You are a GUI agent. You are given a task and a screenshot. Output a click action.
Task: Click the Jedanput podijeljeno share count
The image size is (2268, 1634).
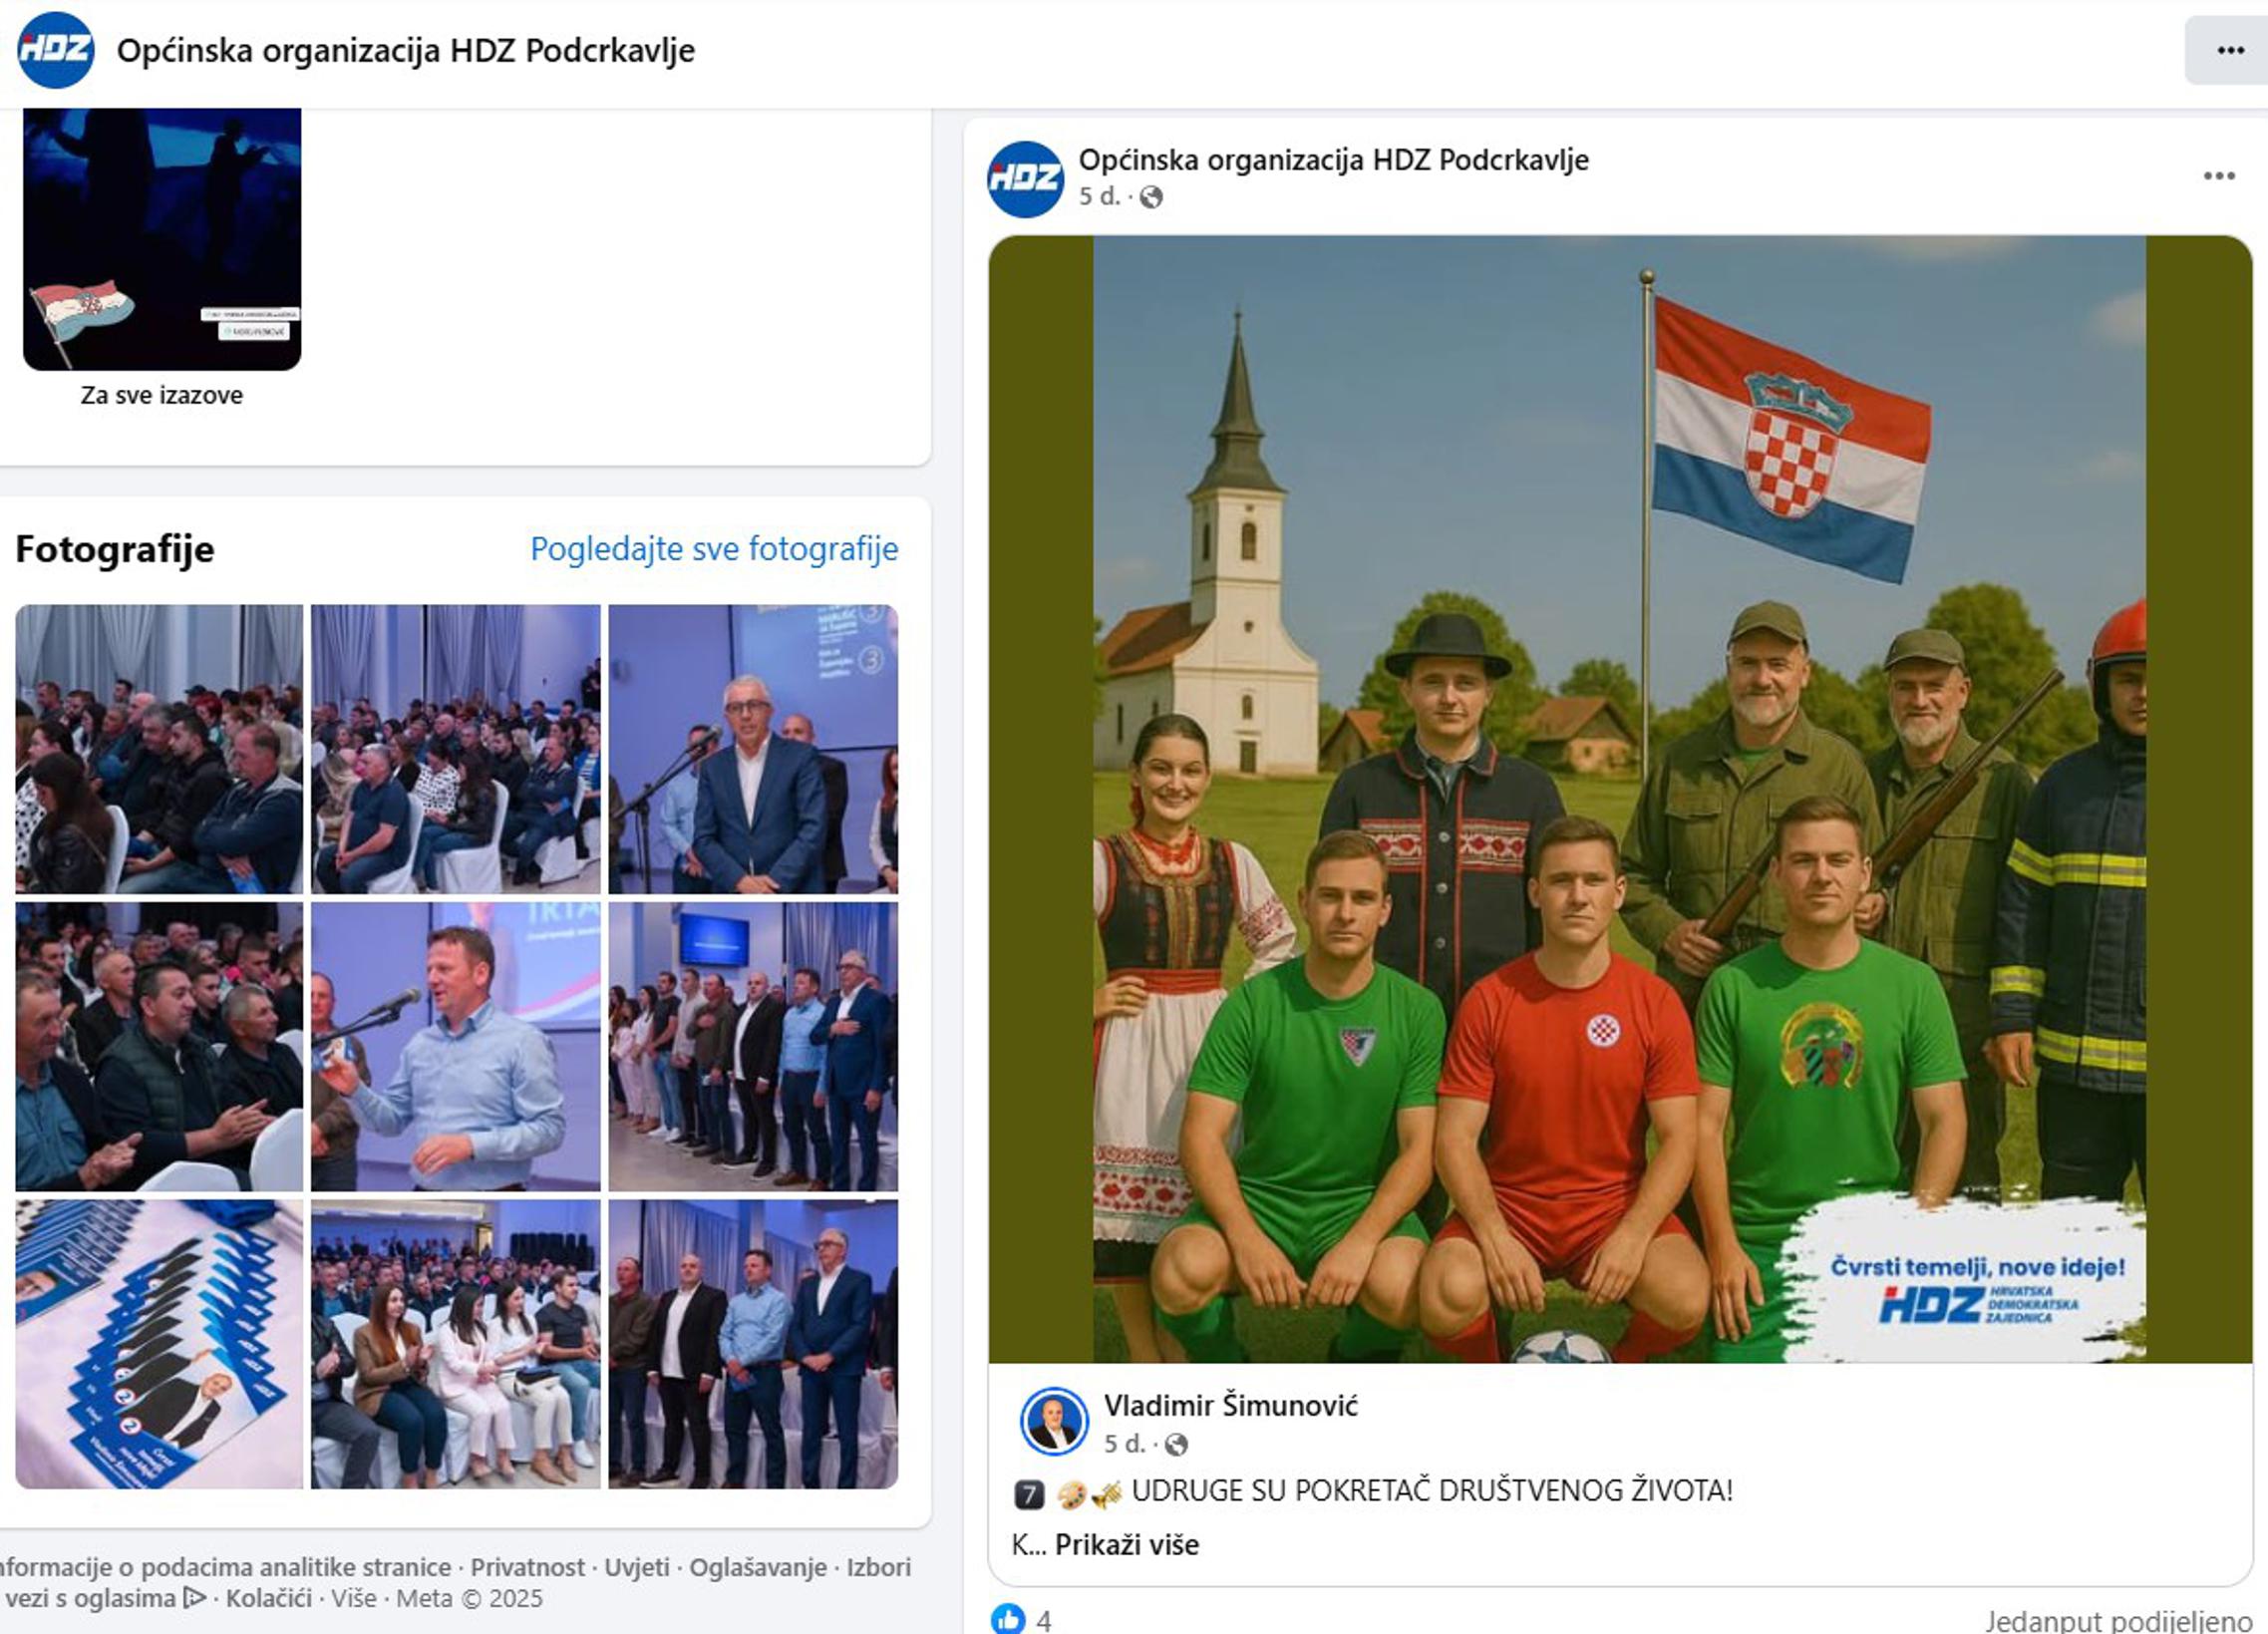click(x=2119, y=1621)
